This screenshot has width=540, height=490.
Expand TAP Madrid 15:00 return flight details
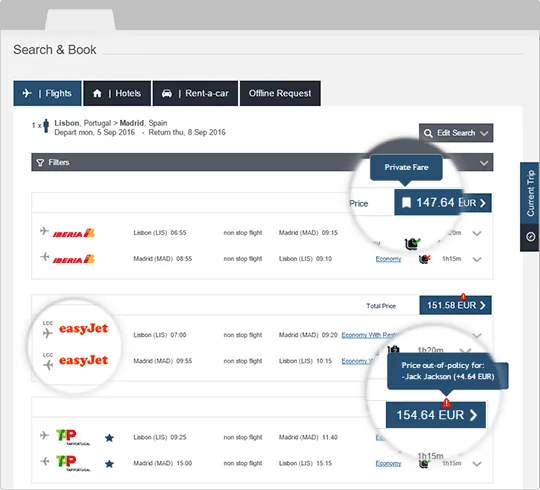point(477,464)
